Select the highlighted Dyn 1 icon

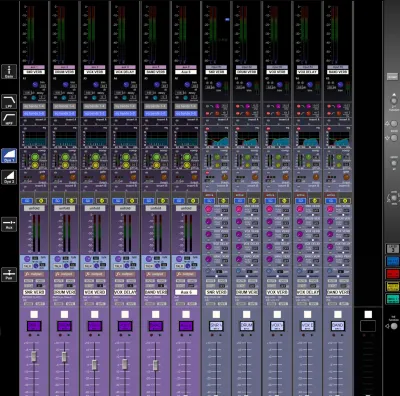9,156
